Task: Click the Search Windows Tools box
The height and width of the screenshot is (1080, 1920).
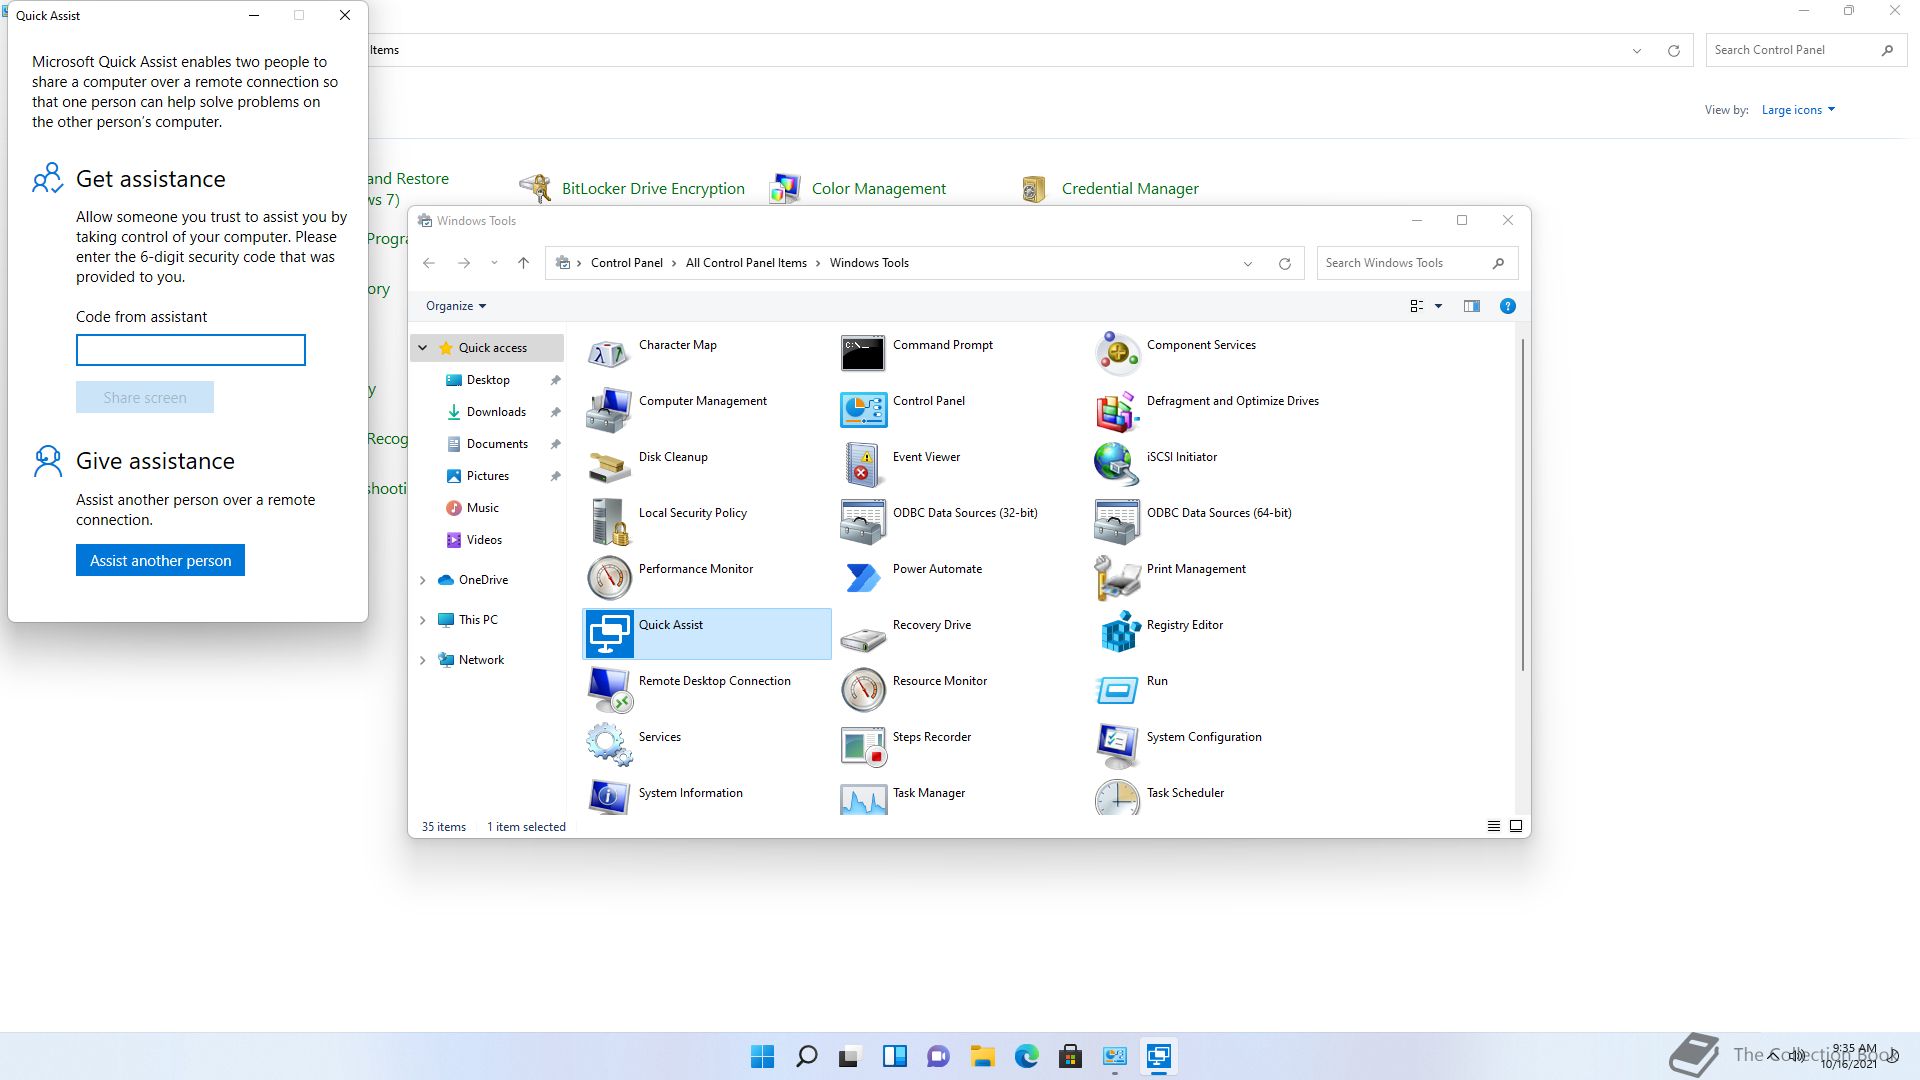Action: (1417, 263)
